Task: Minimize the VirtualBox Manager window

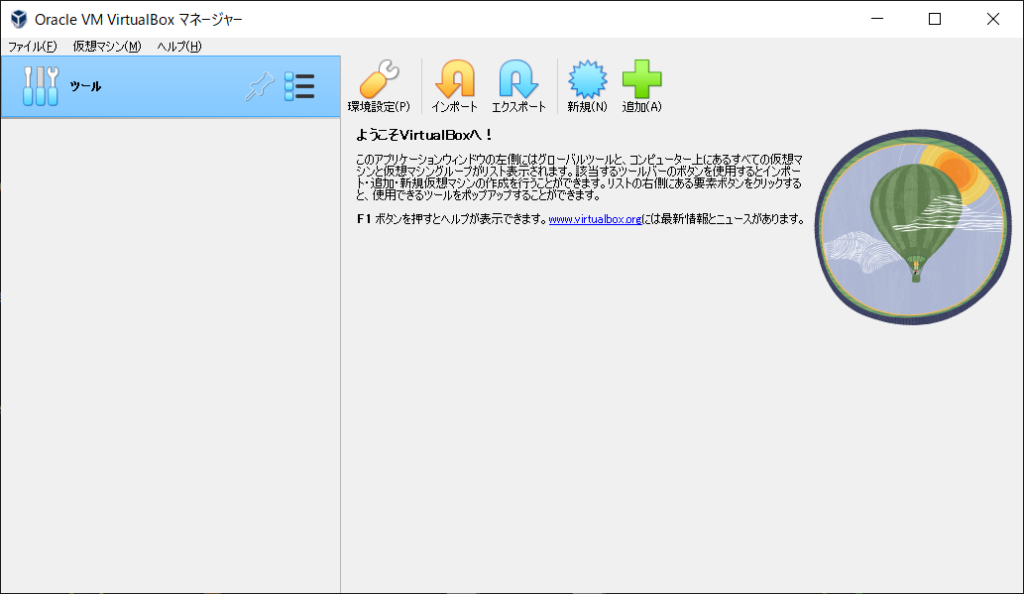Action: 877,19
